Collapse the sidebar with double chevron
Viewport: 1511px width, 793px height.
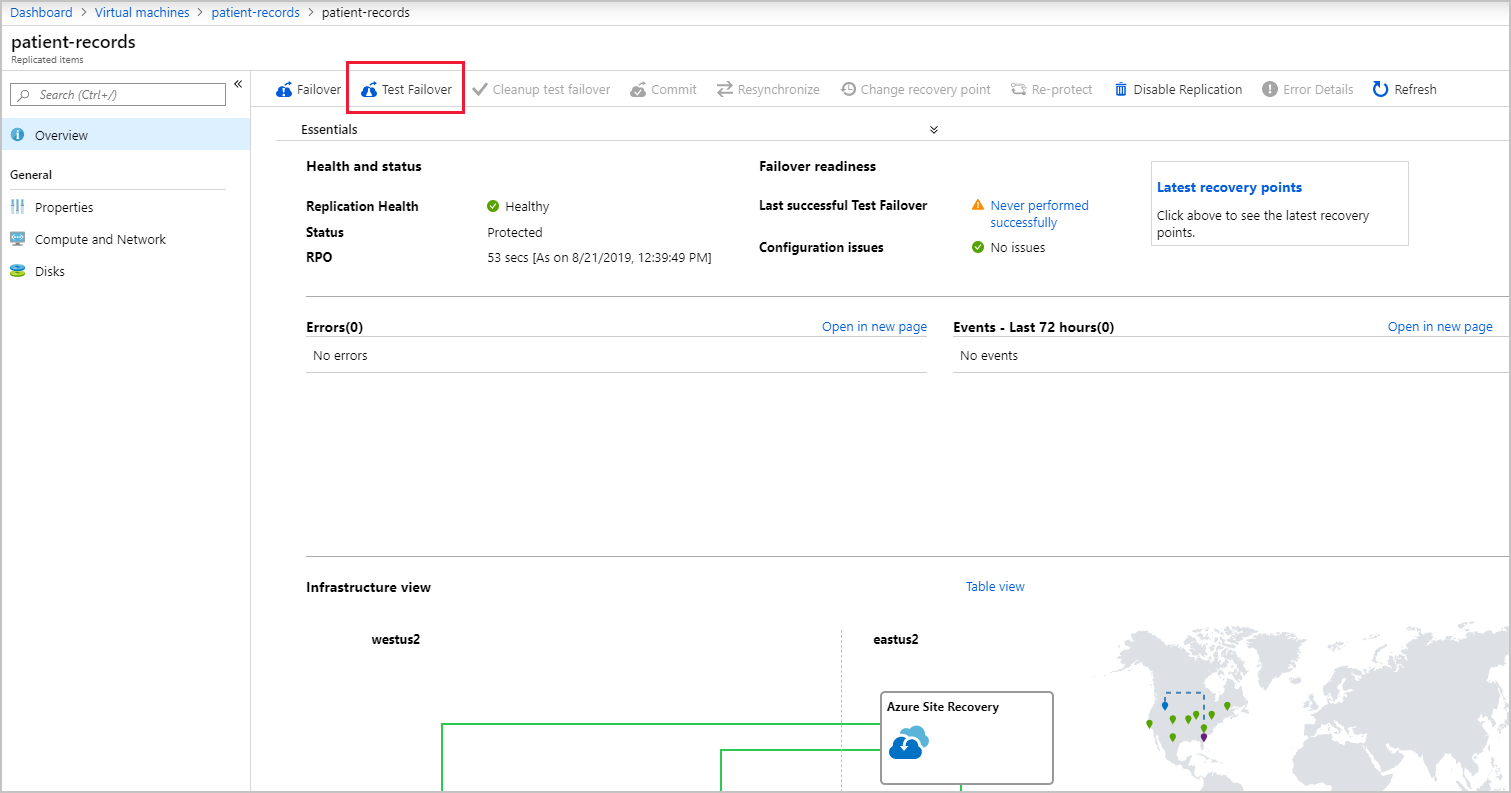coord(238,84)
